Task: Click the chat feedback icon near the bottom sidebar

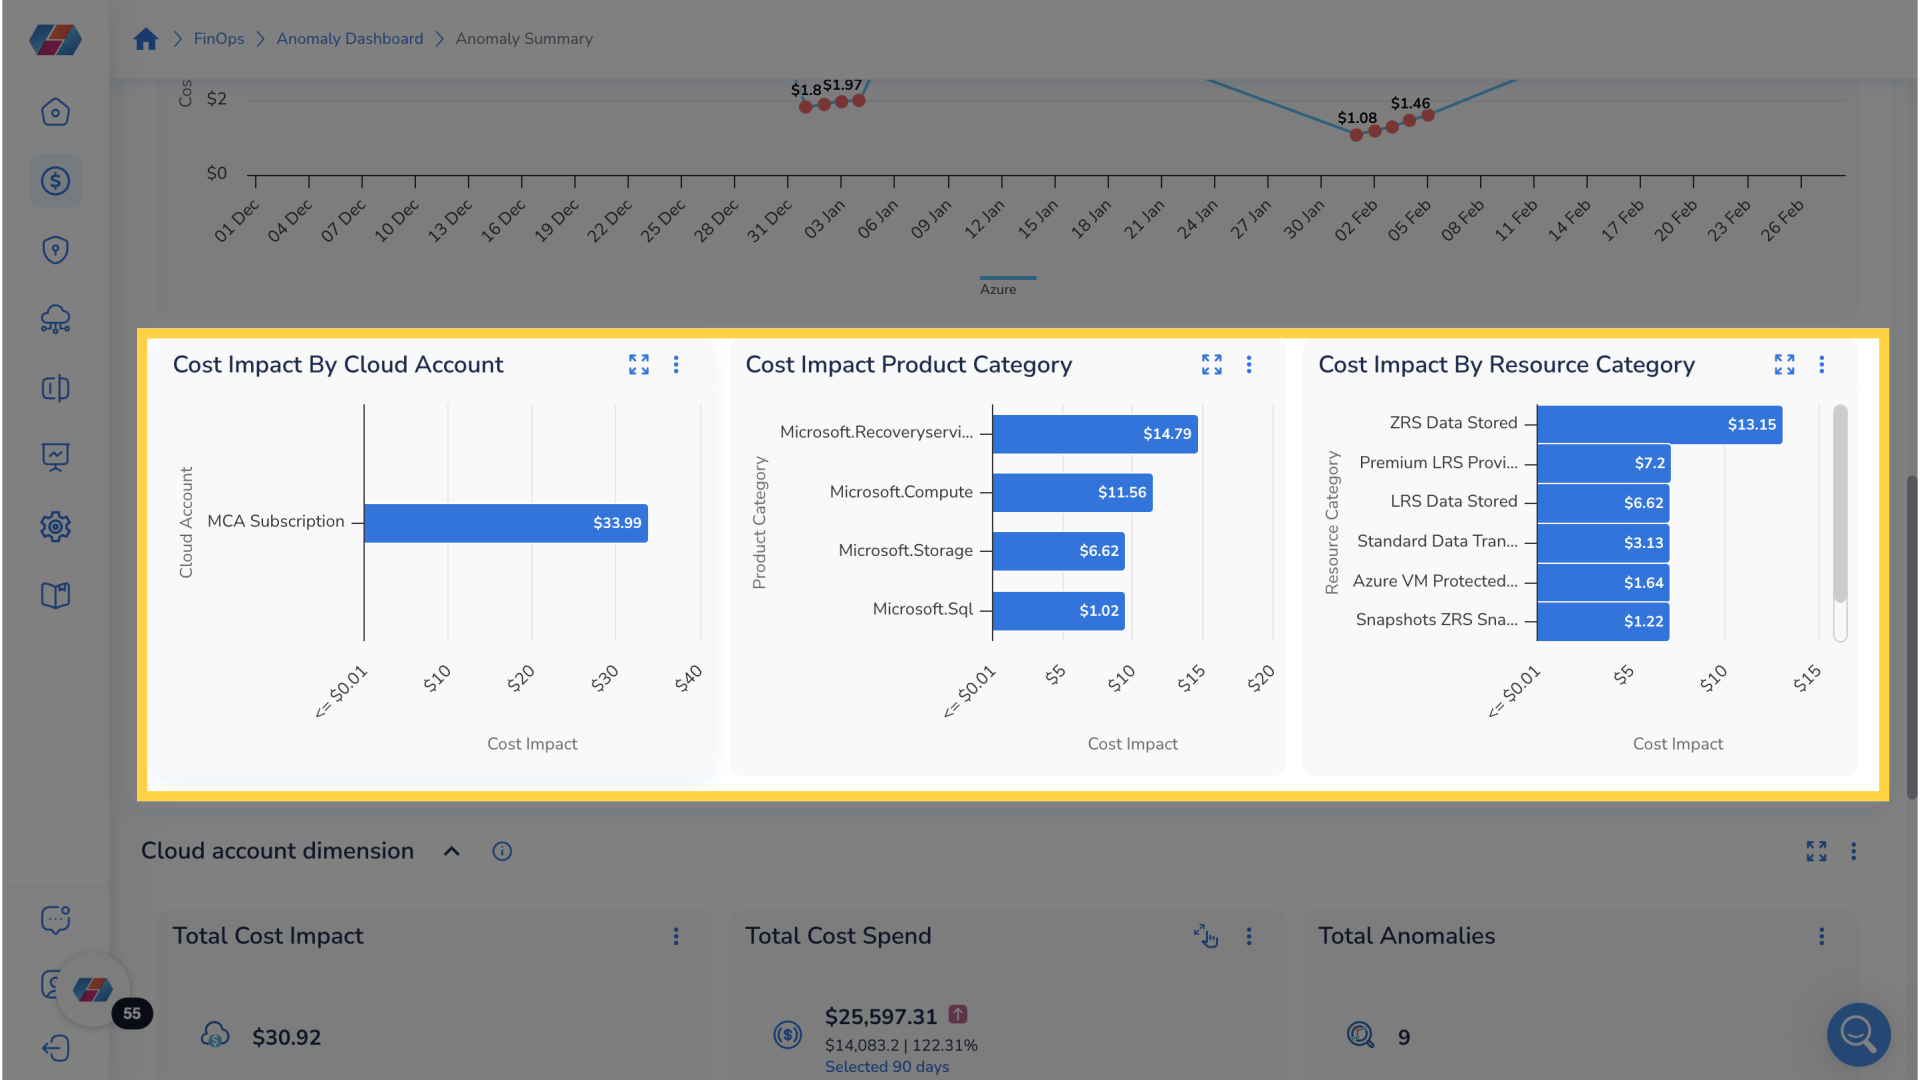Action: tap(55, 920)
